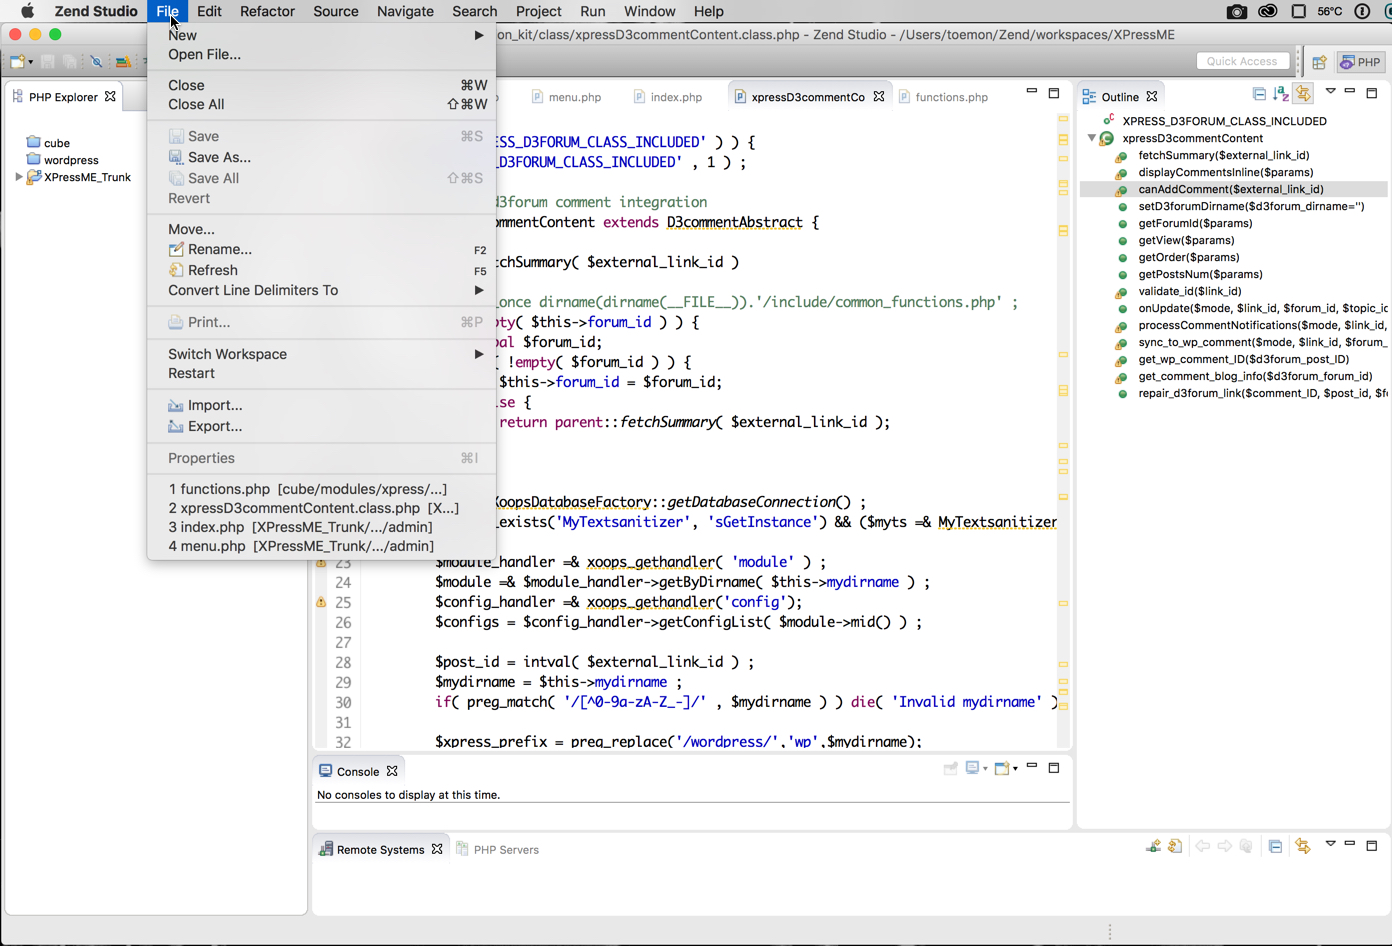Open the Remote Systems view menu triangle
Screen dimensions: 1392x946
[1330, 844]
